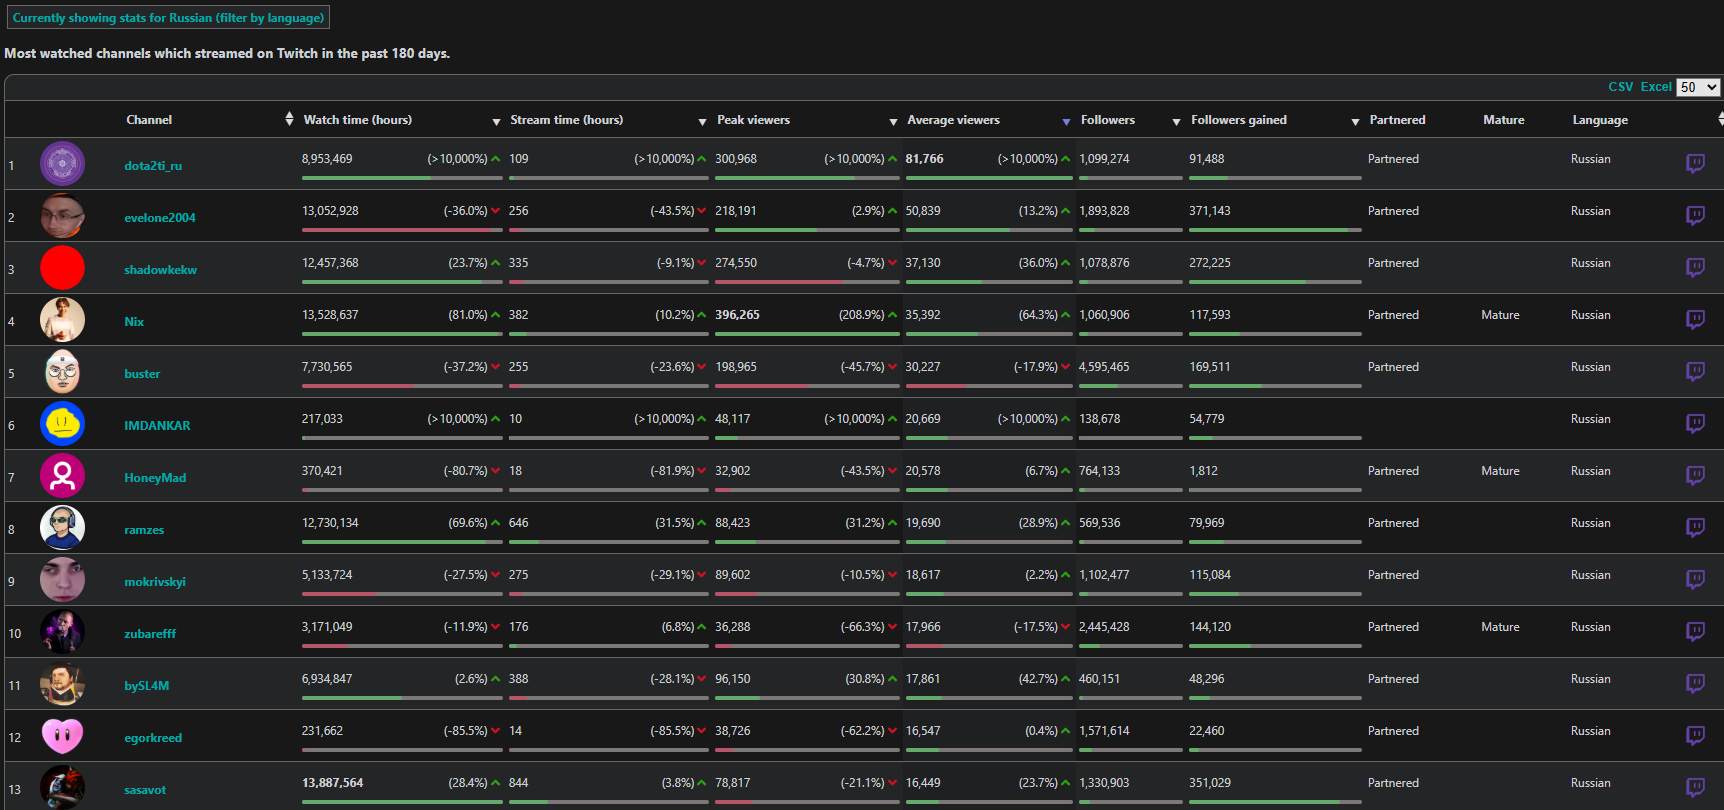Open Twitch chat icon for buster

coord(1695,371)
